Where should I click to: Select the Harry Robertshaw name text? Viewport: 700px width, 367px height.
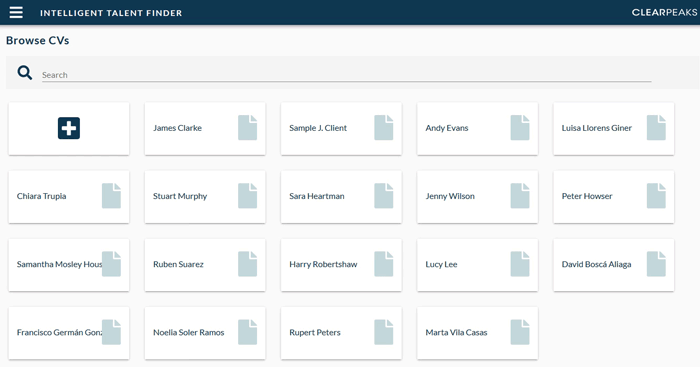[x=323, y=264]
